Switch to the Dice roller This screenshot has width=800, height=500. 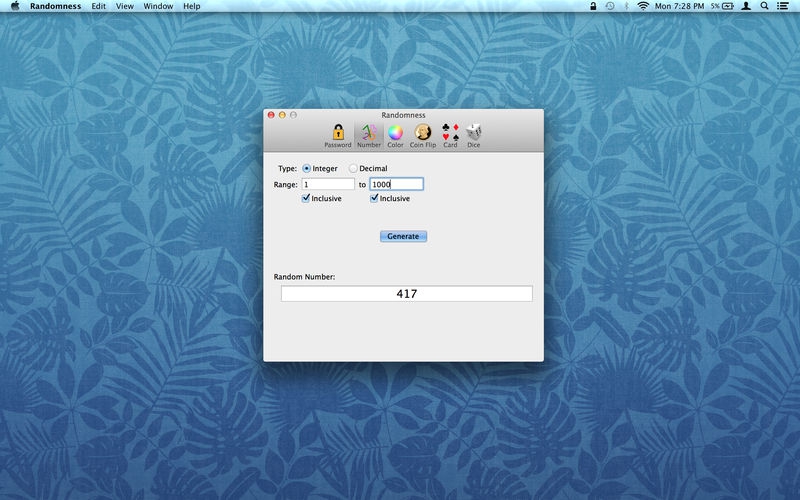point(473,136)
